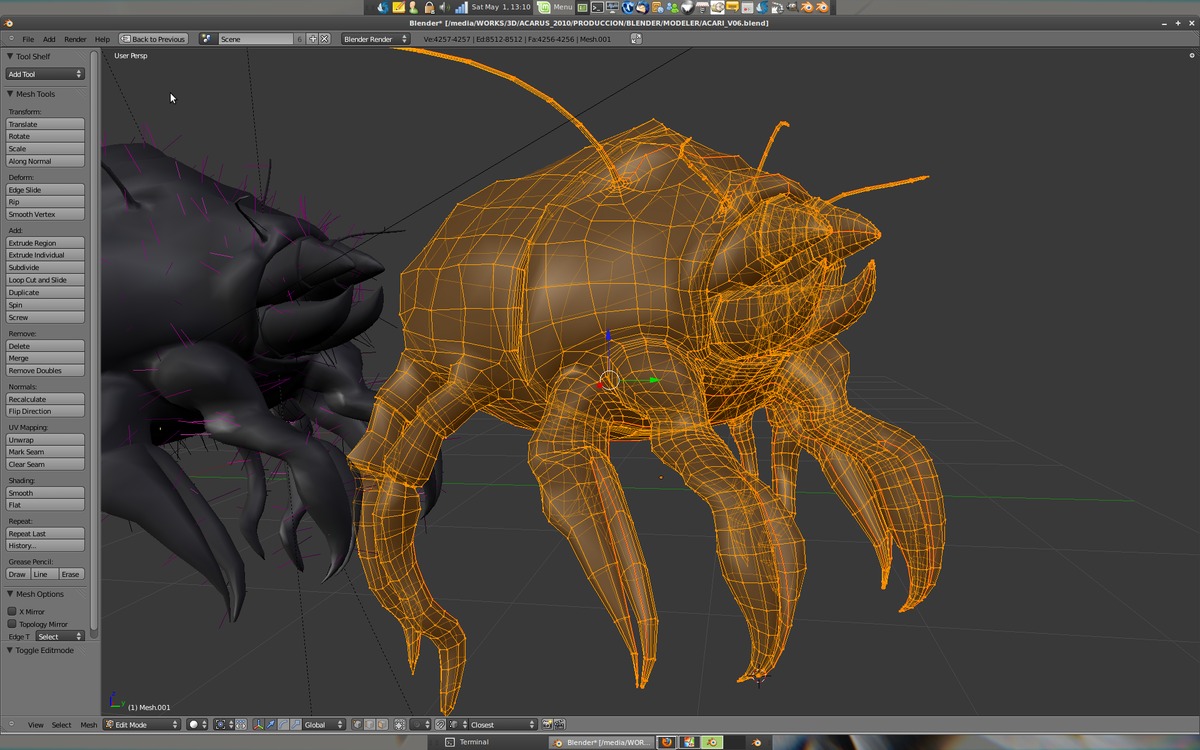Image resolution: width=1200 pixels, height=750 pixels.
Task: Select face select mode icon
Action: pos(381,724)
